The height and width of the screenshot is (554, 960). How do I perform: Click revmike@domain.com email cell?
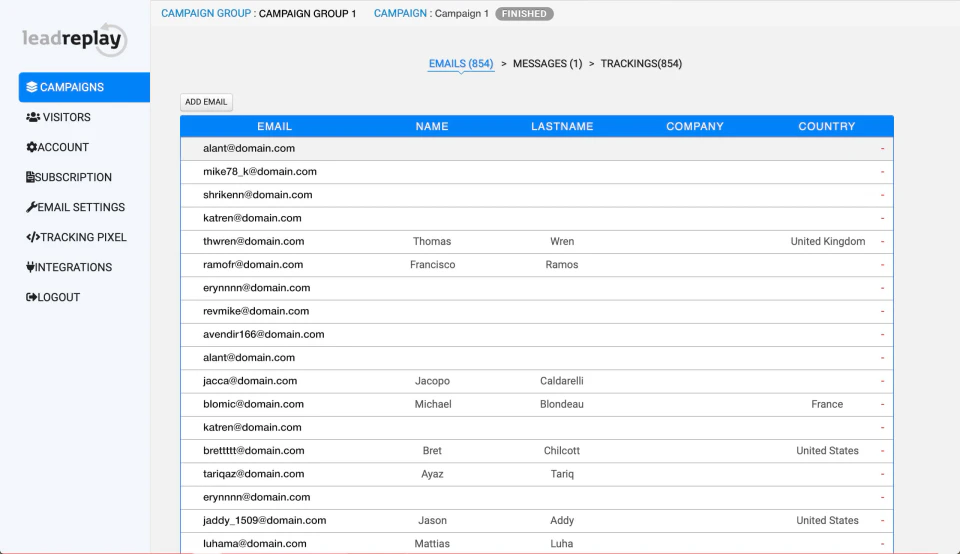coord(256,311)
